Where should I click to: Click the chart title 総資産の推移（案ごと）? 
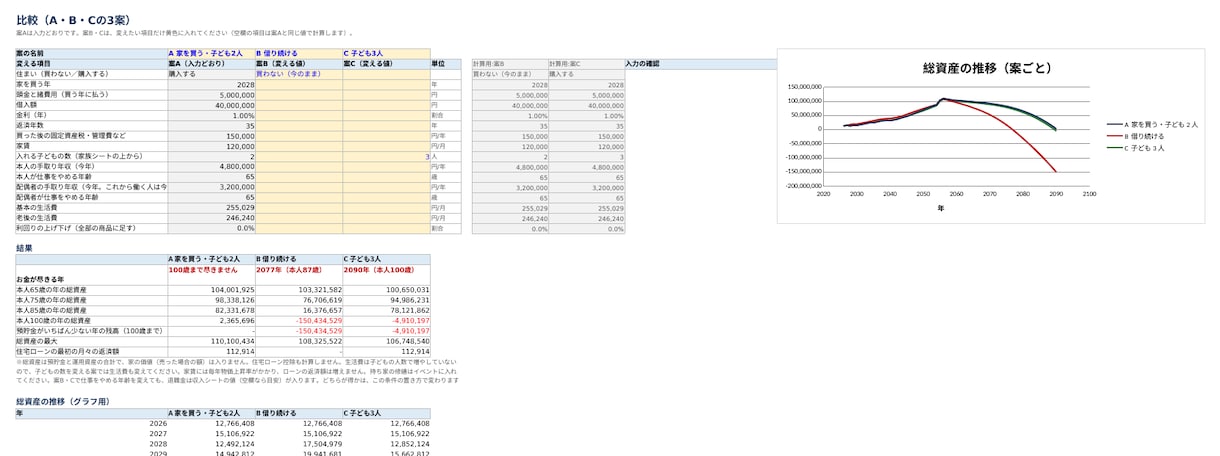point(986,68)
